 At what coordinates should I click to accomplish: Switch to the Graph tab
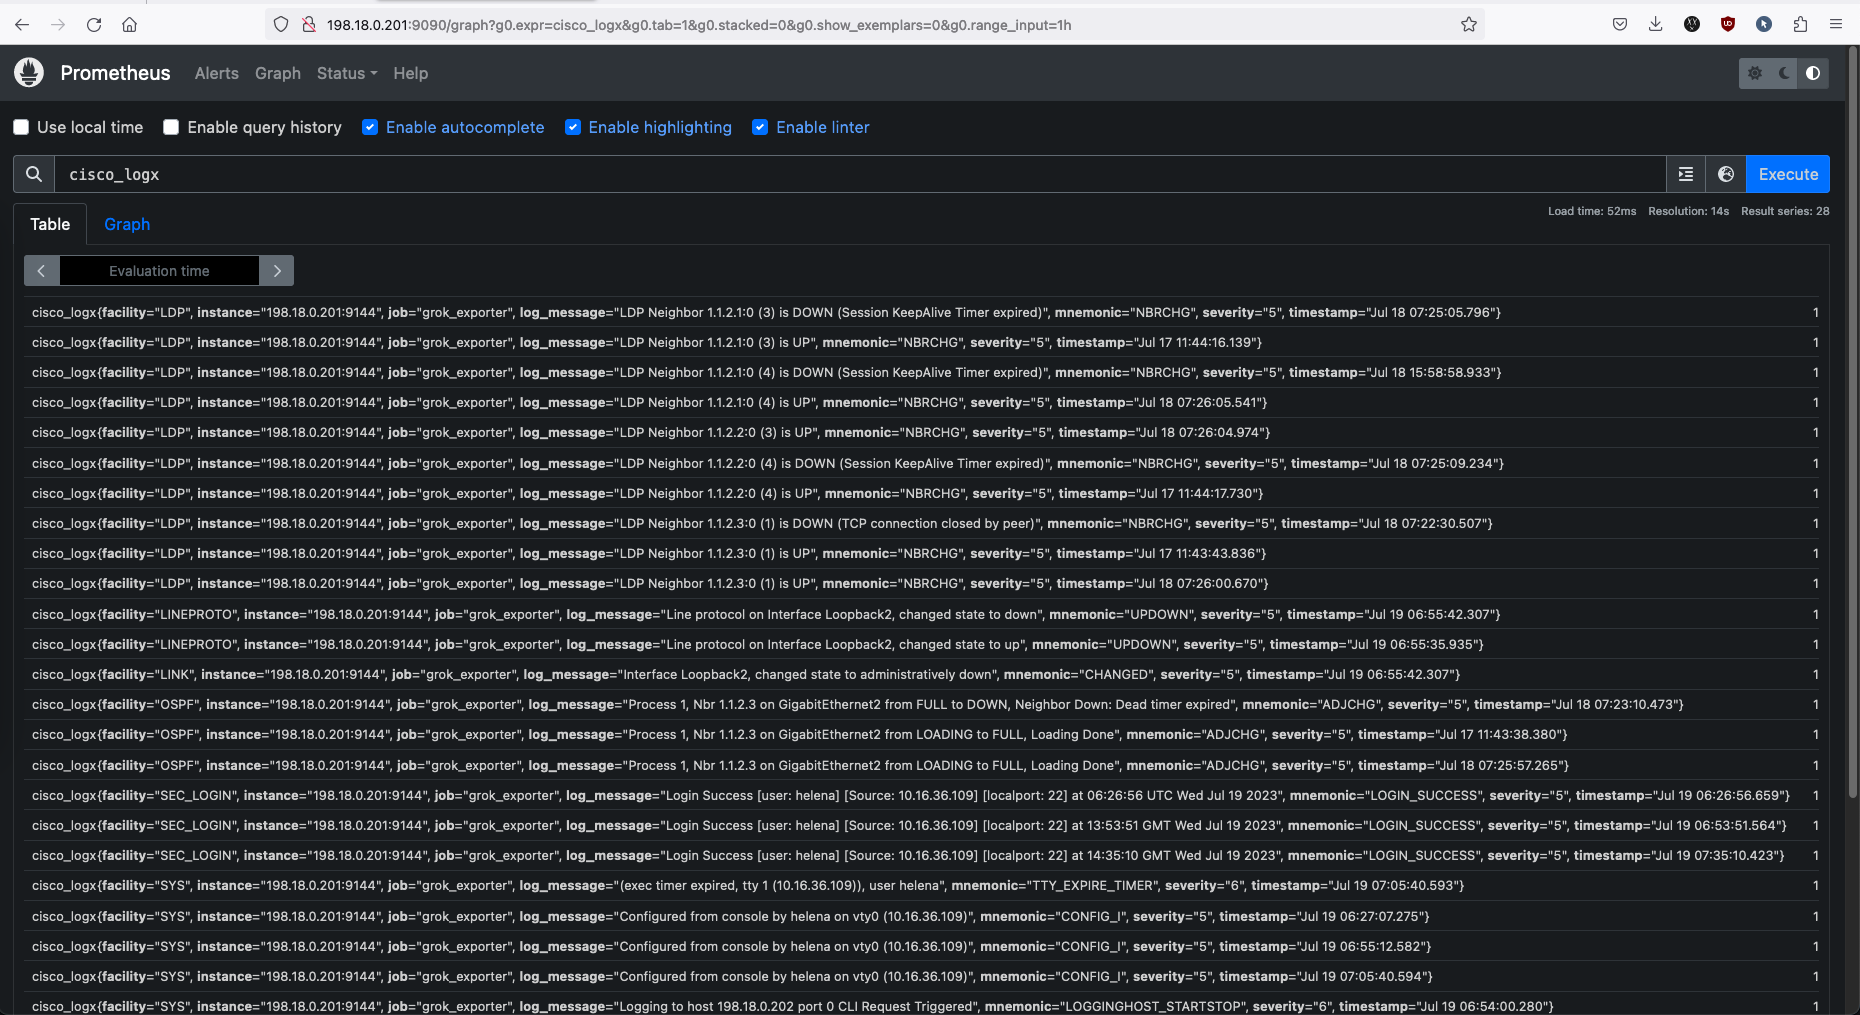click(x=127, y=224)
